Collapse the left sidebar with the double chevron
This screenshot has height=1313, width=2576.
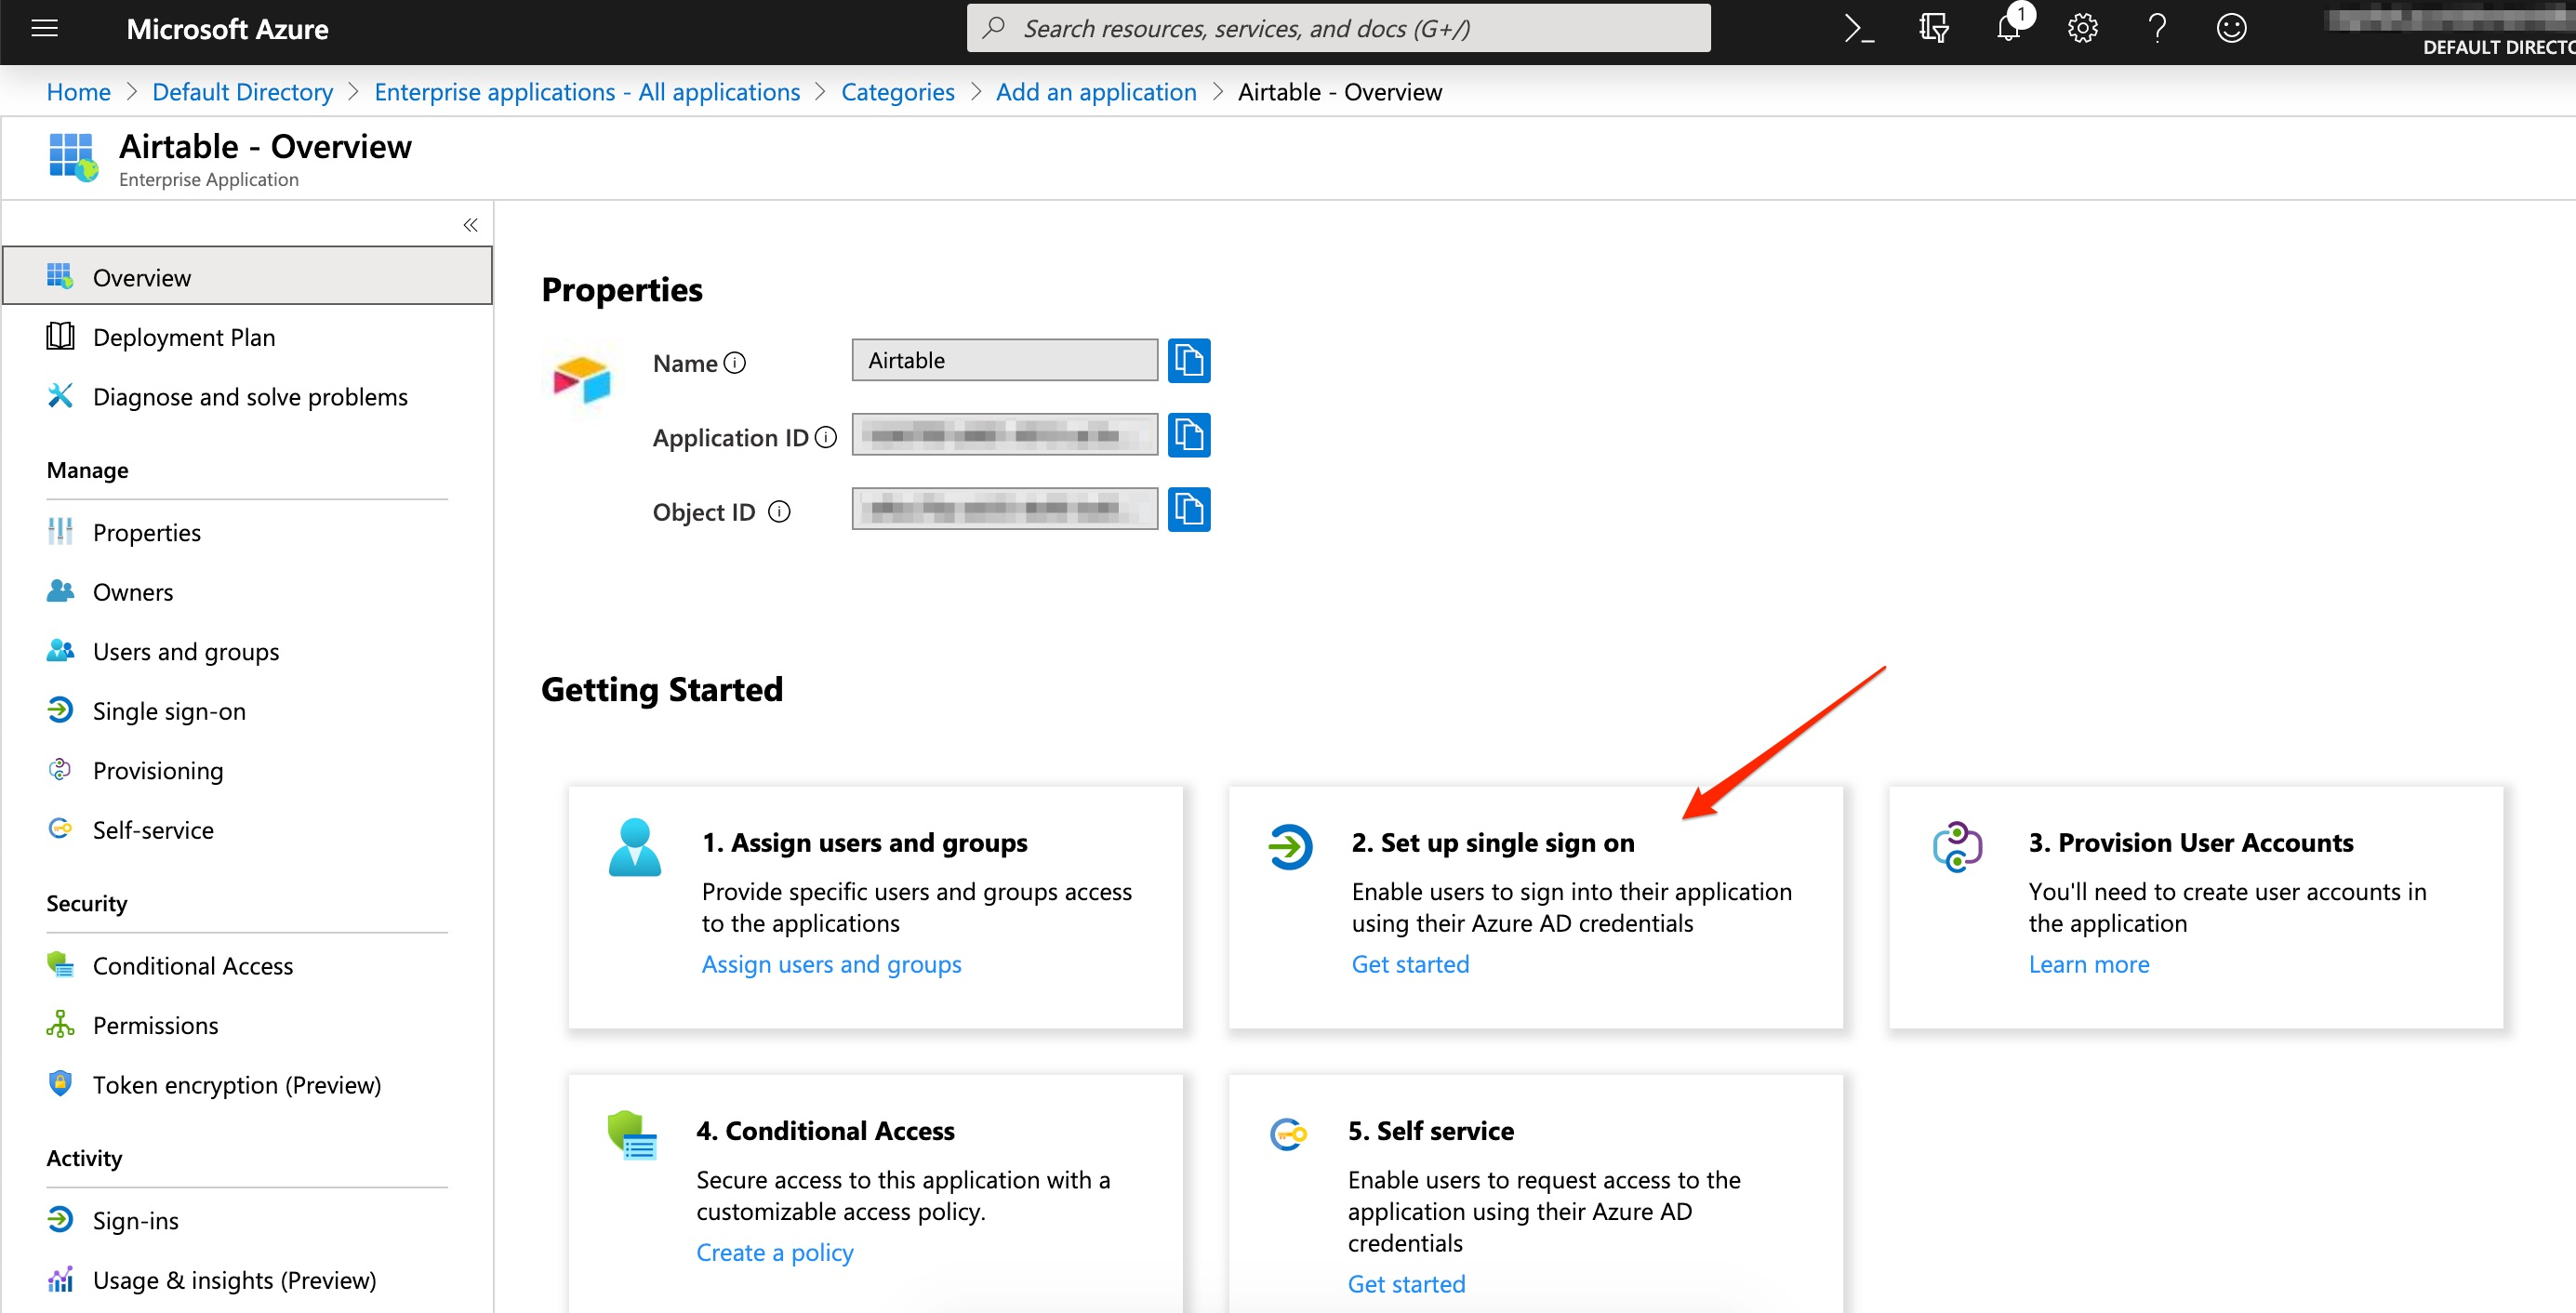tap(470, 225)
